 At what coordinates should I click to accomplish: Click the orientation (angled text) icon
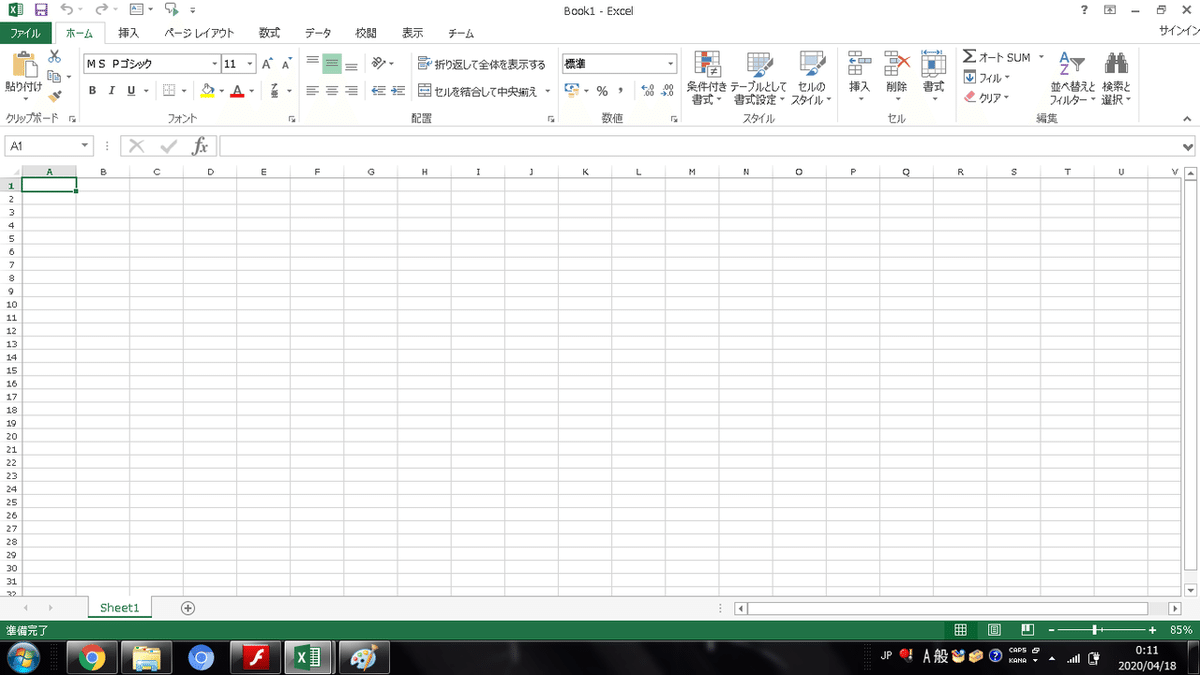tap(379, 64)
